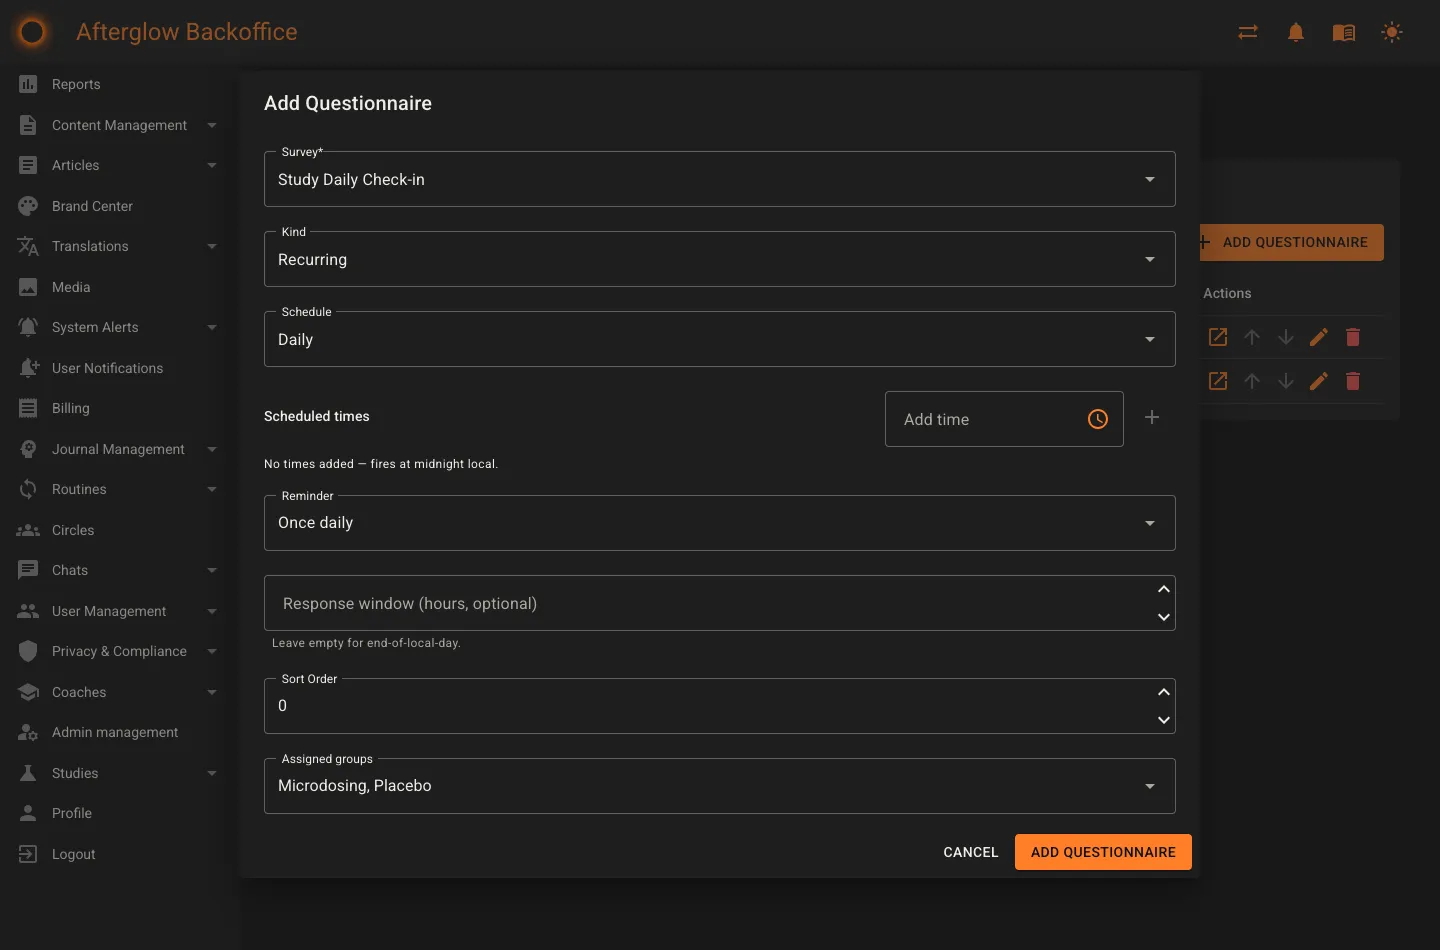The image size is (1440, 950).
Task: Click the Brand Center palette icon
Action: [x=28, y=206]
